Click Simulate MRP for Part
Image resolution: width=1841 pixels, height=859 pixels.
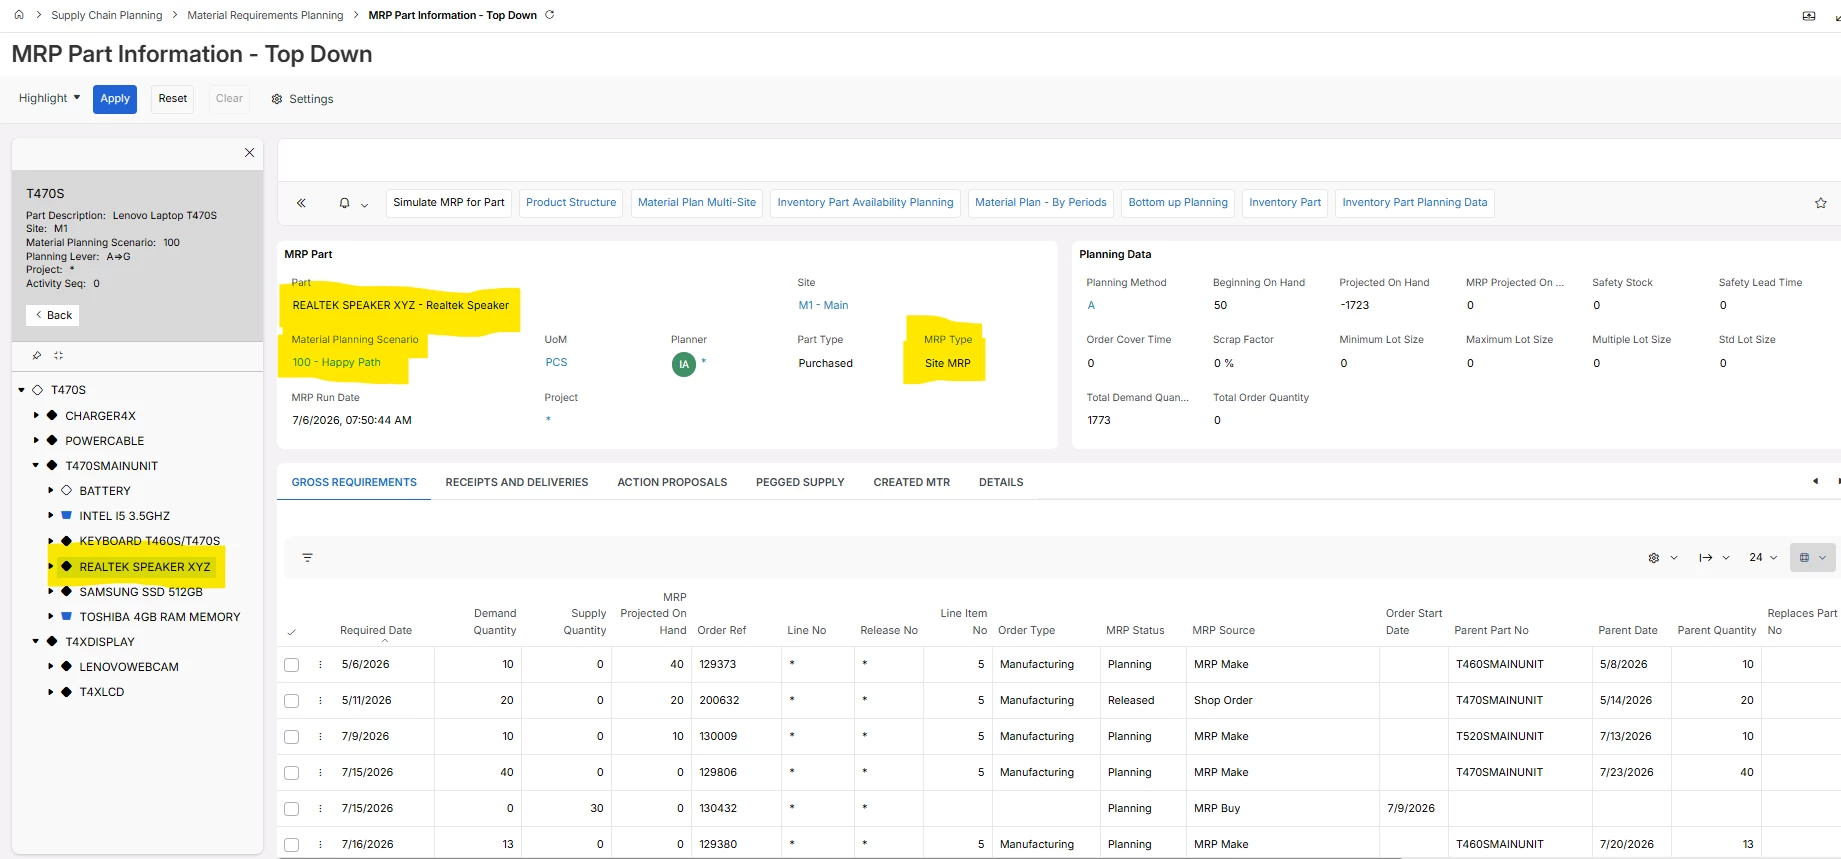point(449,203)
